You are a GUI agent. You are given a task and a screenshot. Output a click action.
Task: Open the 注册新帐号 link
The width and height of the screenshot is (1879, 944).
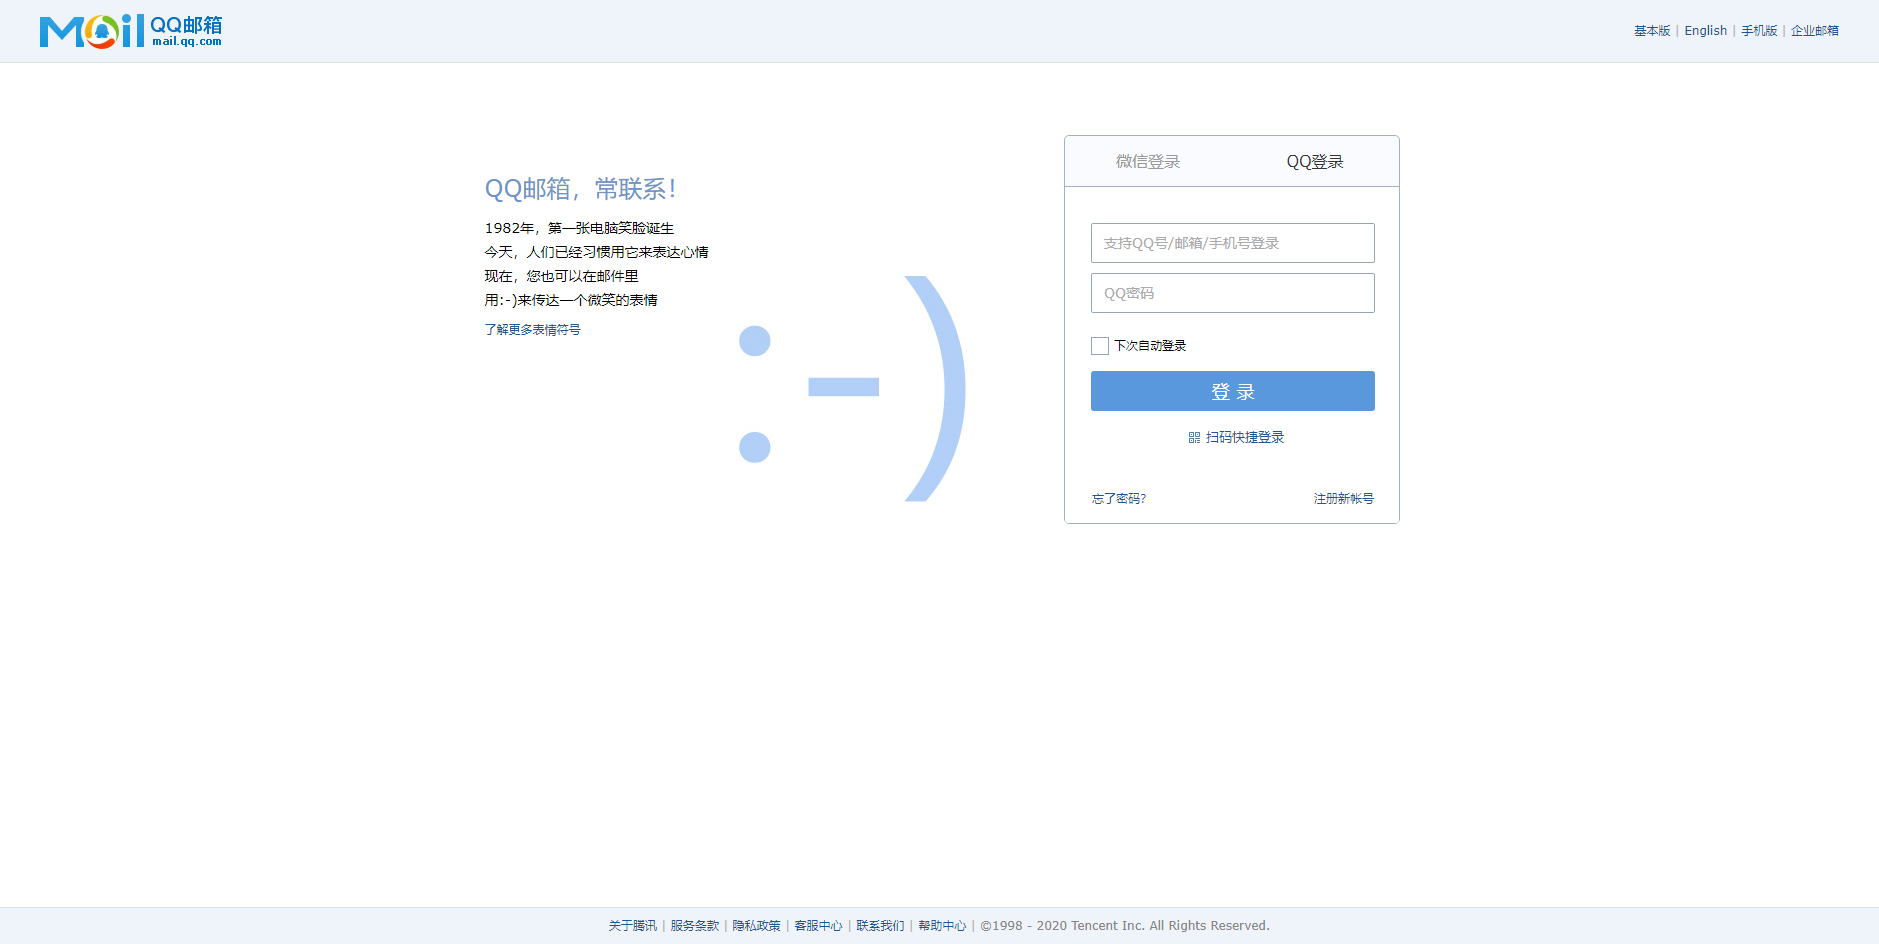pyautogui.click(x=1344, y=499)
